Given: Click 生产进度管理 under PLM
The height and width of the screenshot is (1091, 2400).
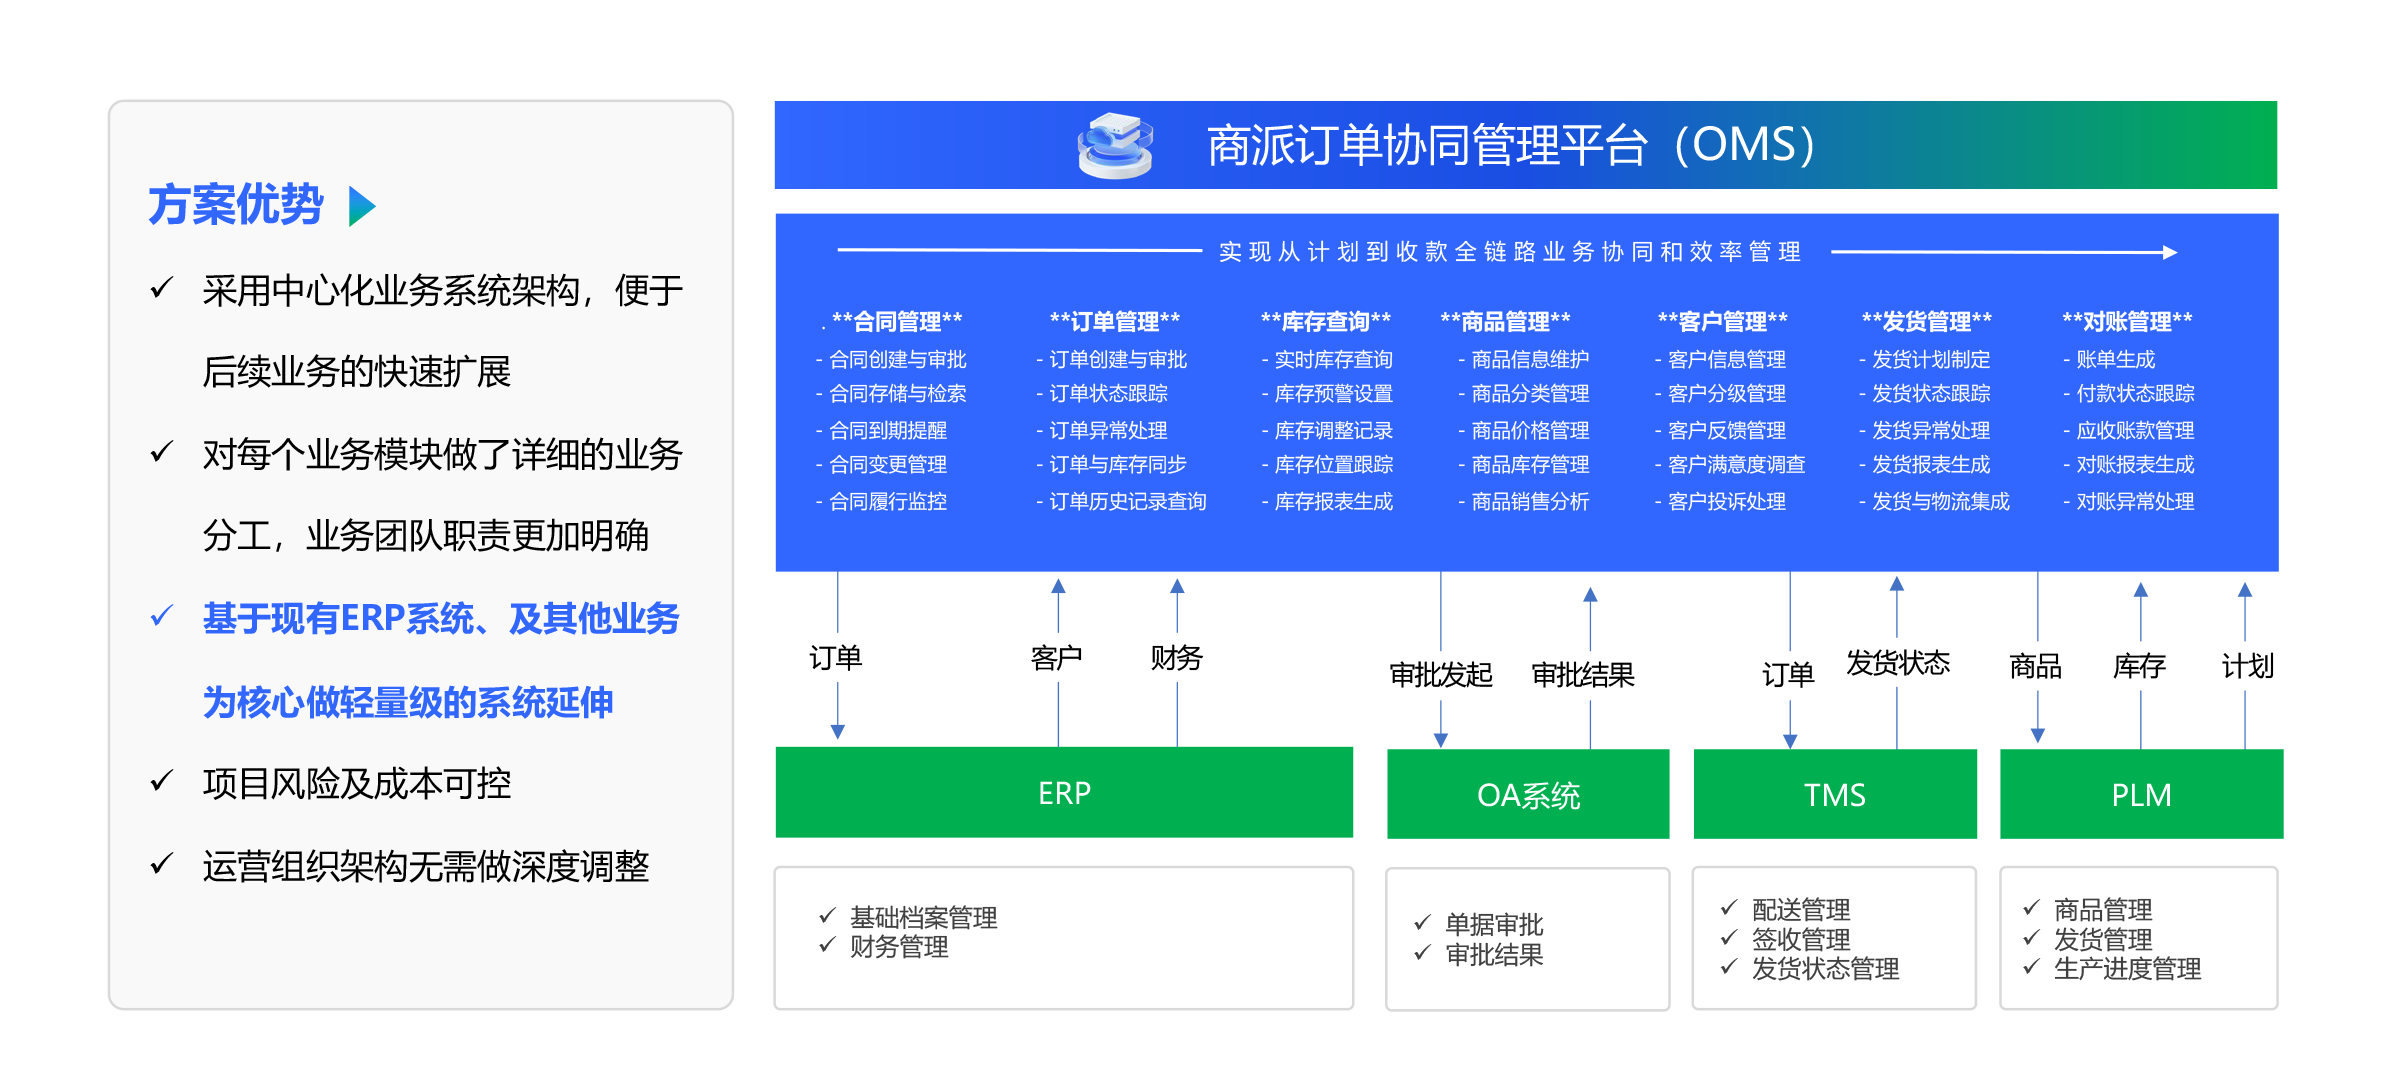Looking at the screenshot, I should [2127, 968].
